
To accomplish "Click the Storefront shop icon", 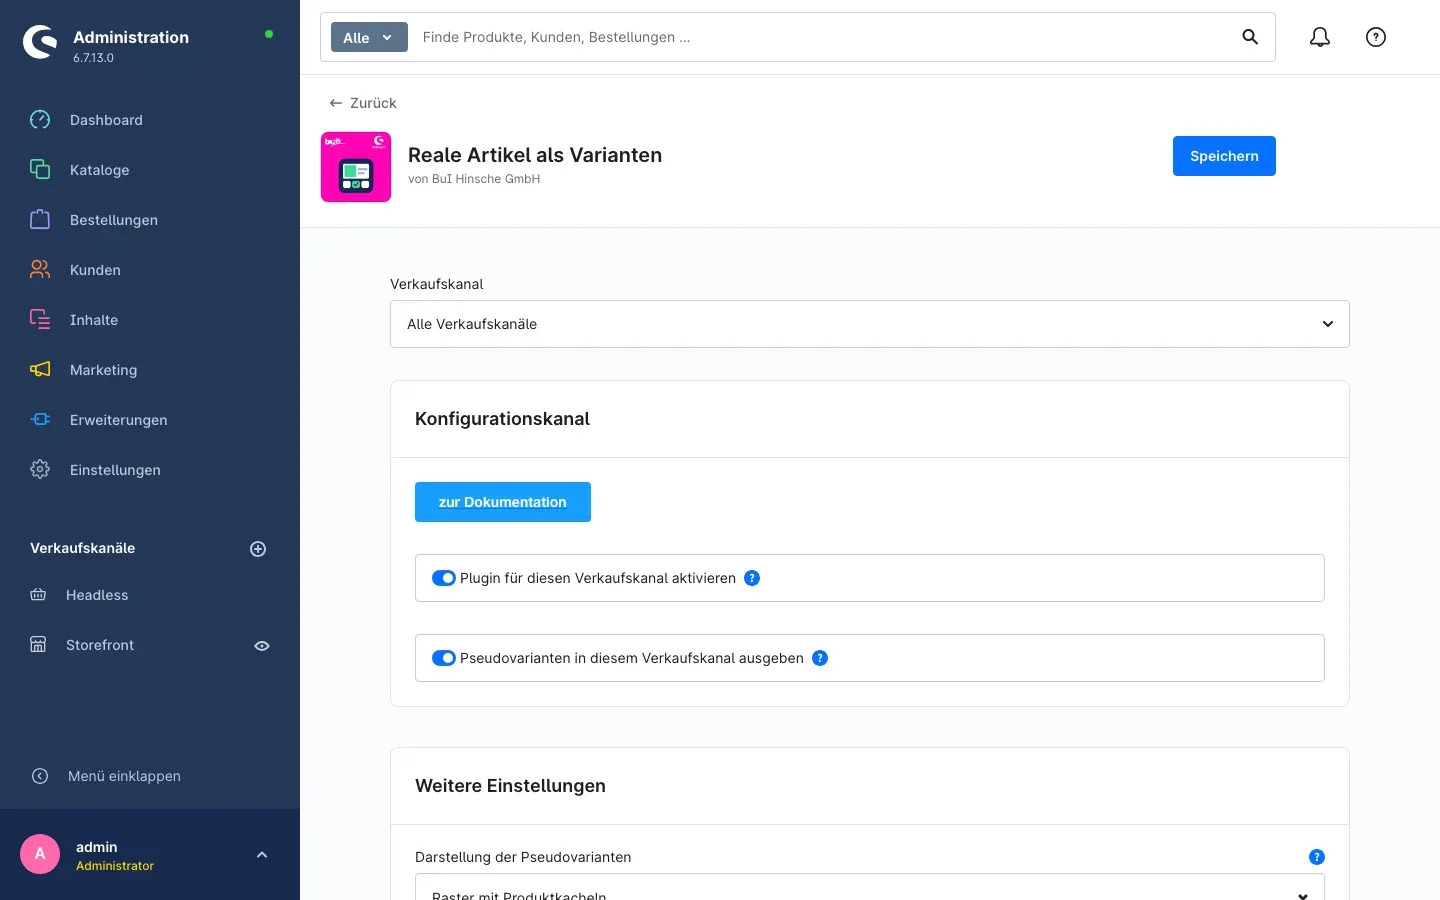I will (x=38, y=645).
